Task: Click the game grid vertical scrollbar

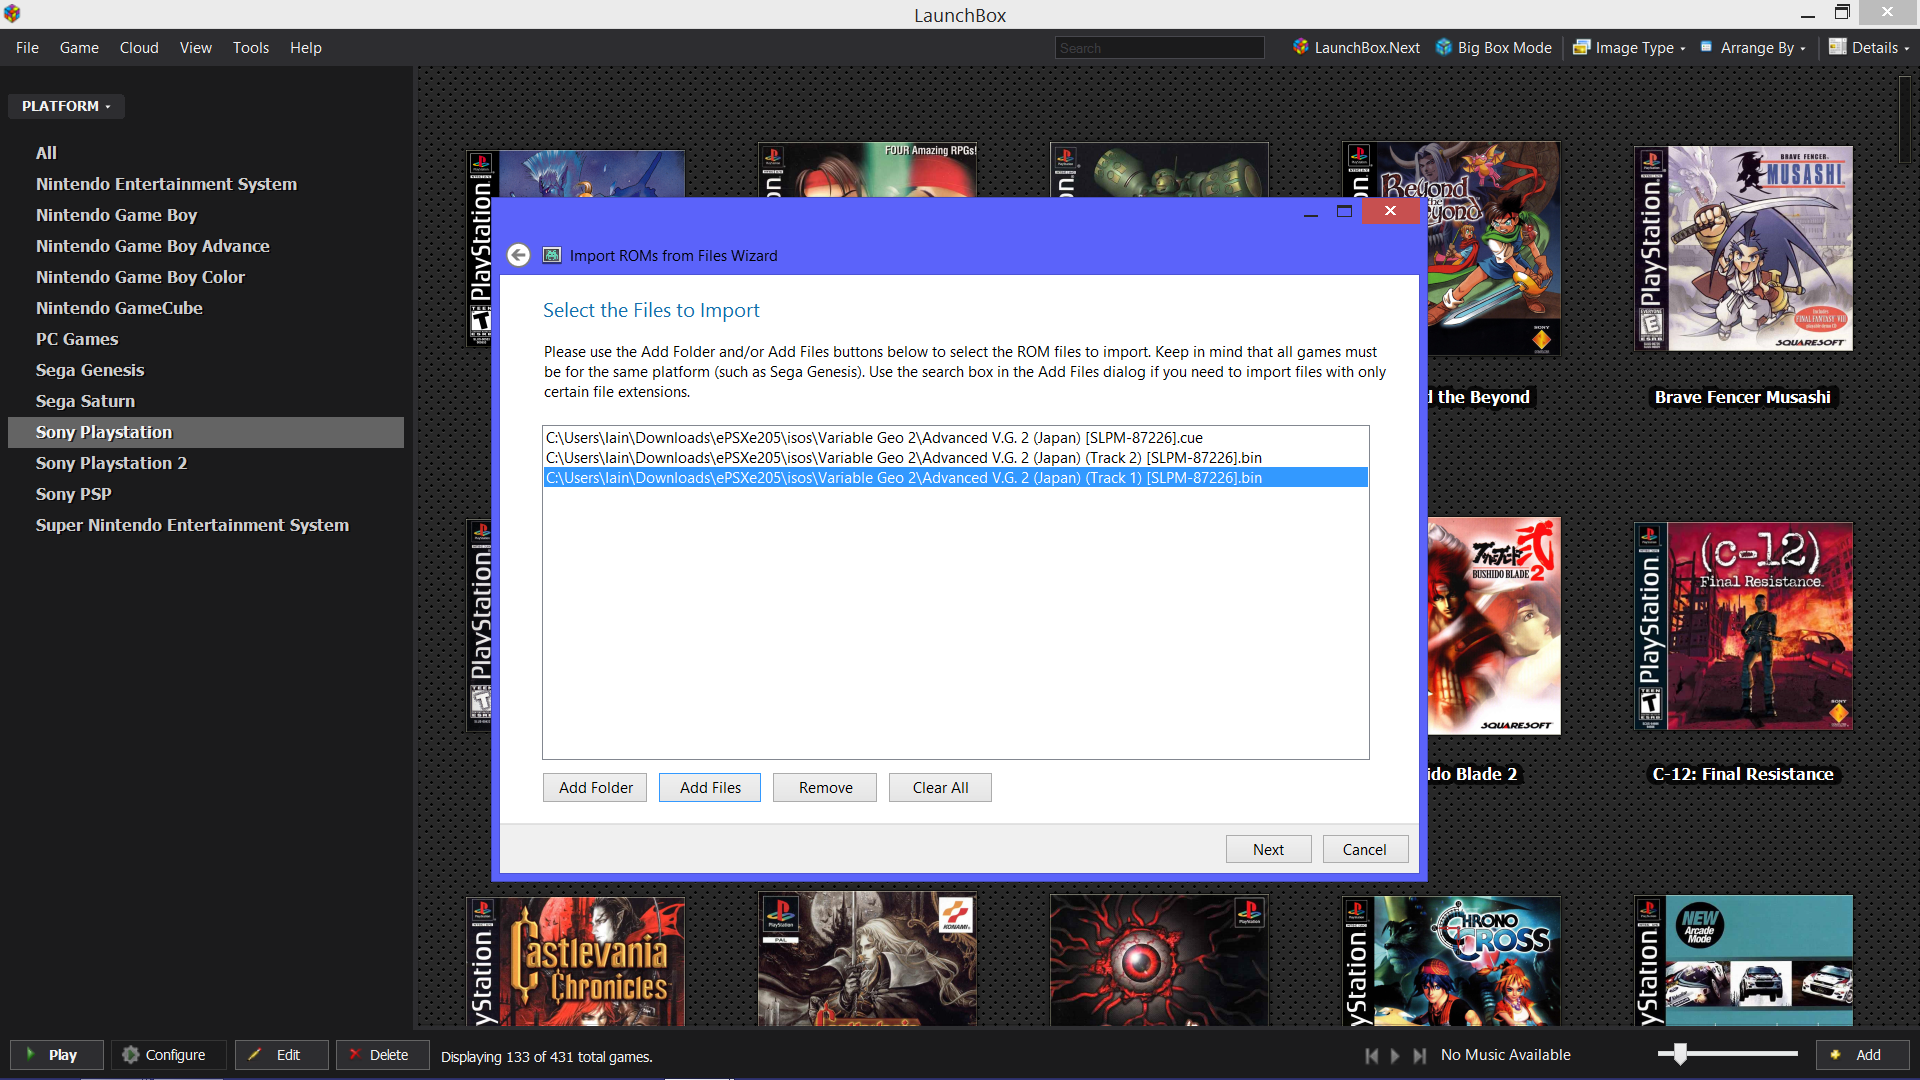Action: click(x=1905, y=120)
